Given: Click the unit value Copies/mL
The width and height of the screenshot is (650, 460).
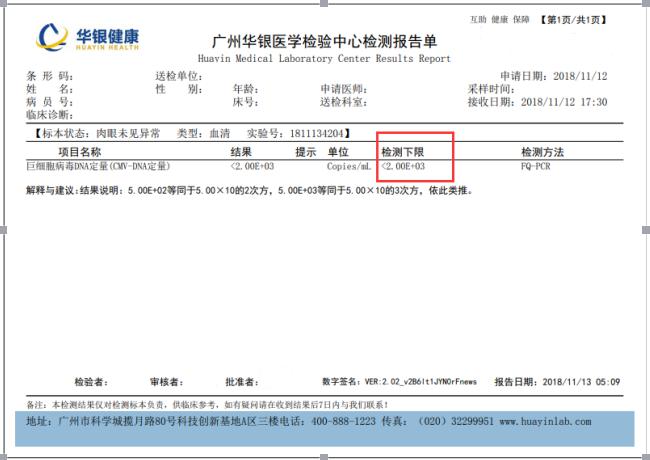Looking at the screenshot, I should point(349,167).
